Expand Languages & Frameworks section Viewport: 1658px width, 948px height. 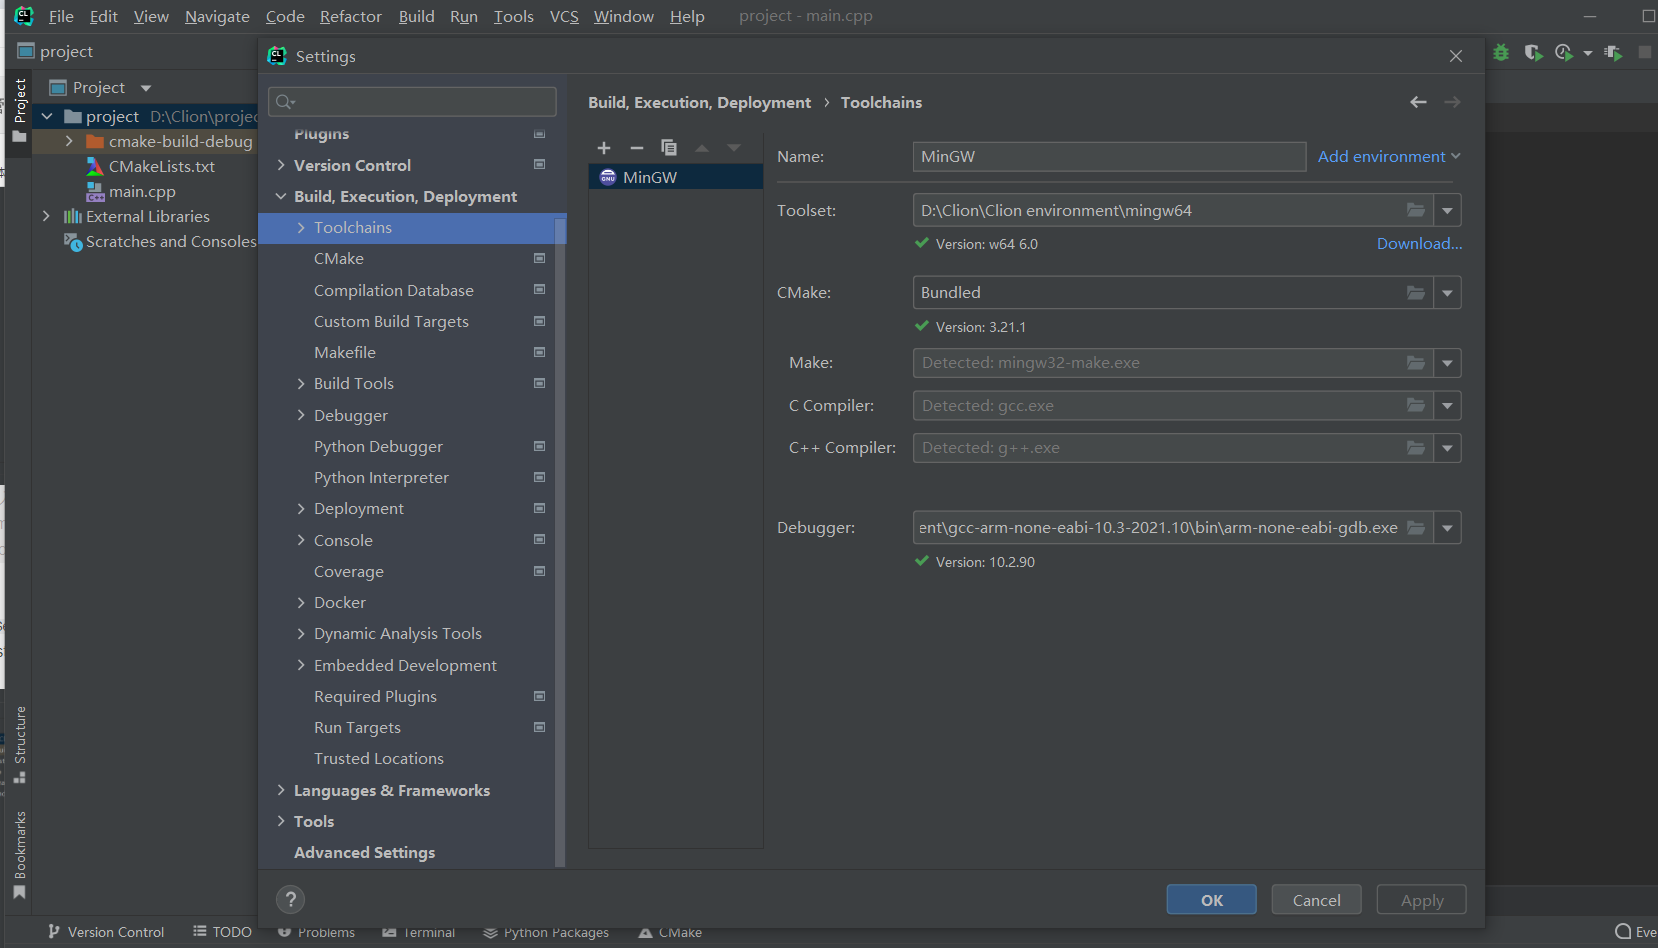click(281, 790)
